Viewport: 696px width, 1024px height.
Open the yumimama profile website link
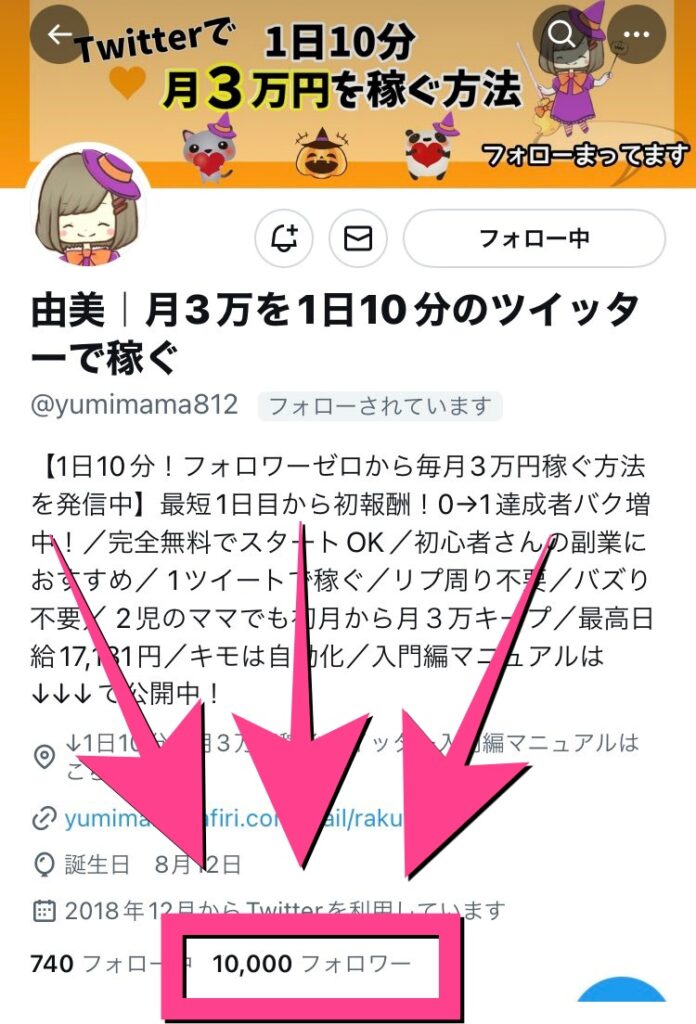[232, 818]
